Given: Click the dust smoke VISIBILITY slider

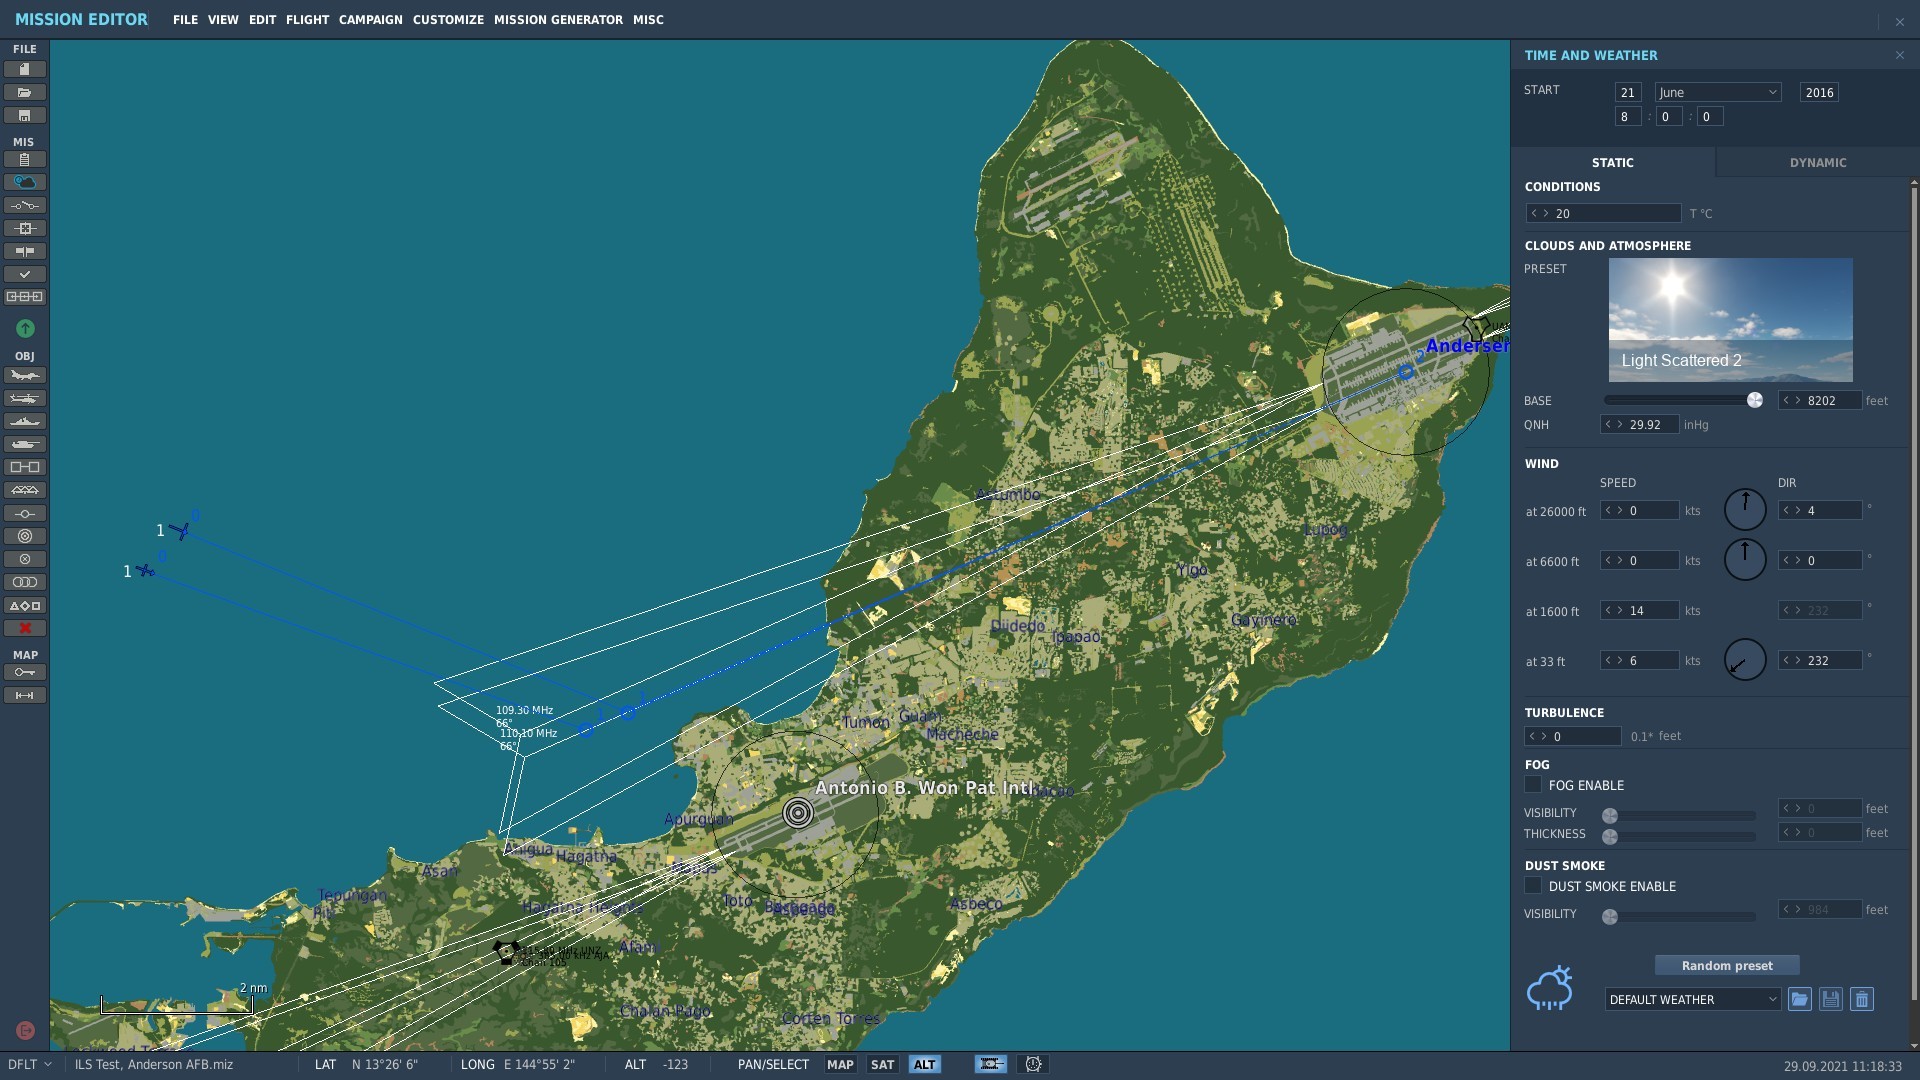Looking at the screenshot, I should (1680, 916).
